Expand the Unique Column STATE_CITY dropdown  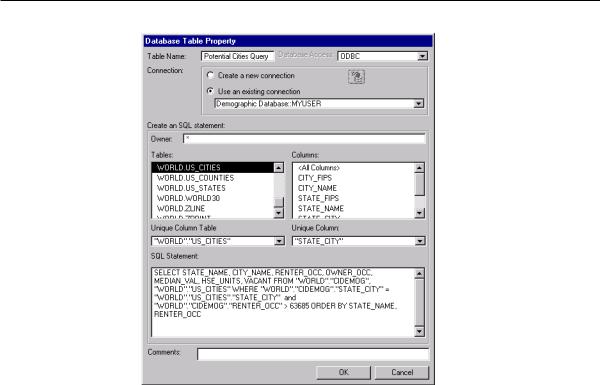point(420,241)
